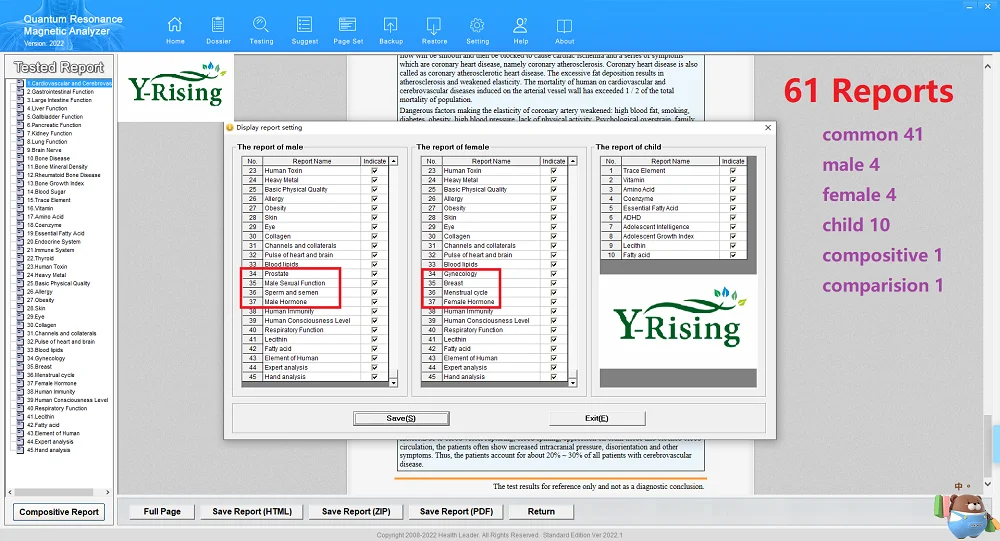This screenshot has height=541, width=1000.
Task: Toggle Adolescent Growth Index checkbox
Action: (733, 236)
